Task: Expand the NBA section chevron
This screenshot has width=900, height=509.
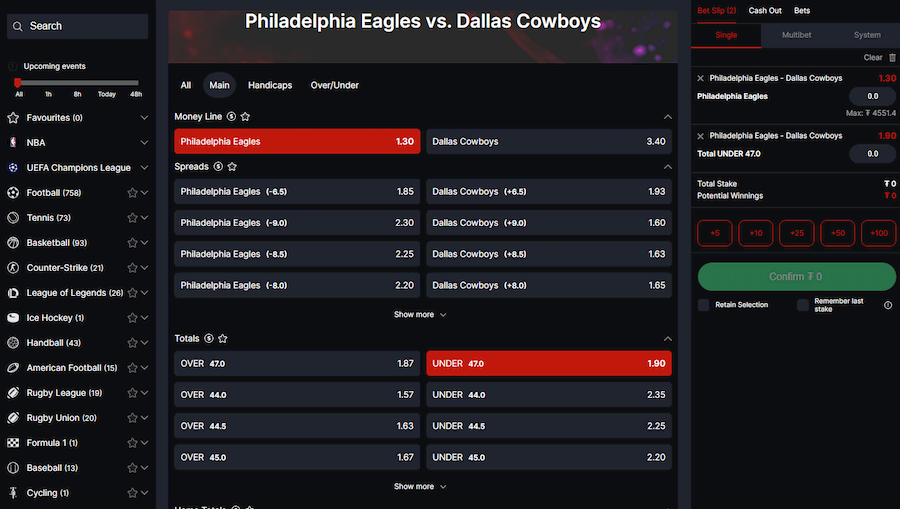Action: pyautogui.click(x=144, y=142)
